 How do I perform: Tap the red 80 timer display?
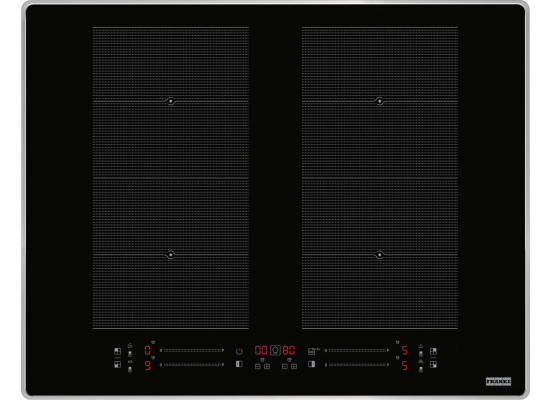[289, 350]
